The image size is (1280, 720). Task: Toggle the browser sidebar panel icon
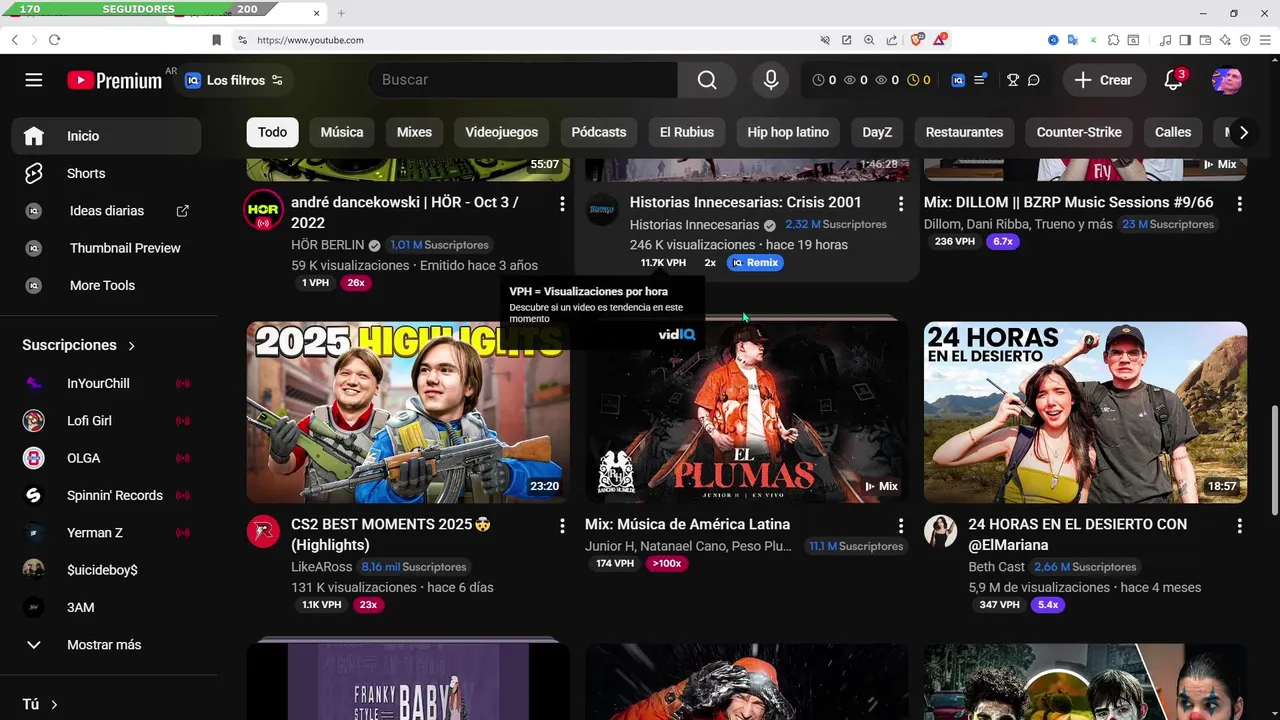point(1185,40)
